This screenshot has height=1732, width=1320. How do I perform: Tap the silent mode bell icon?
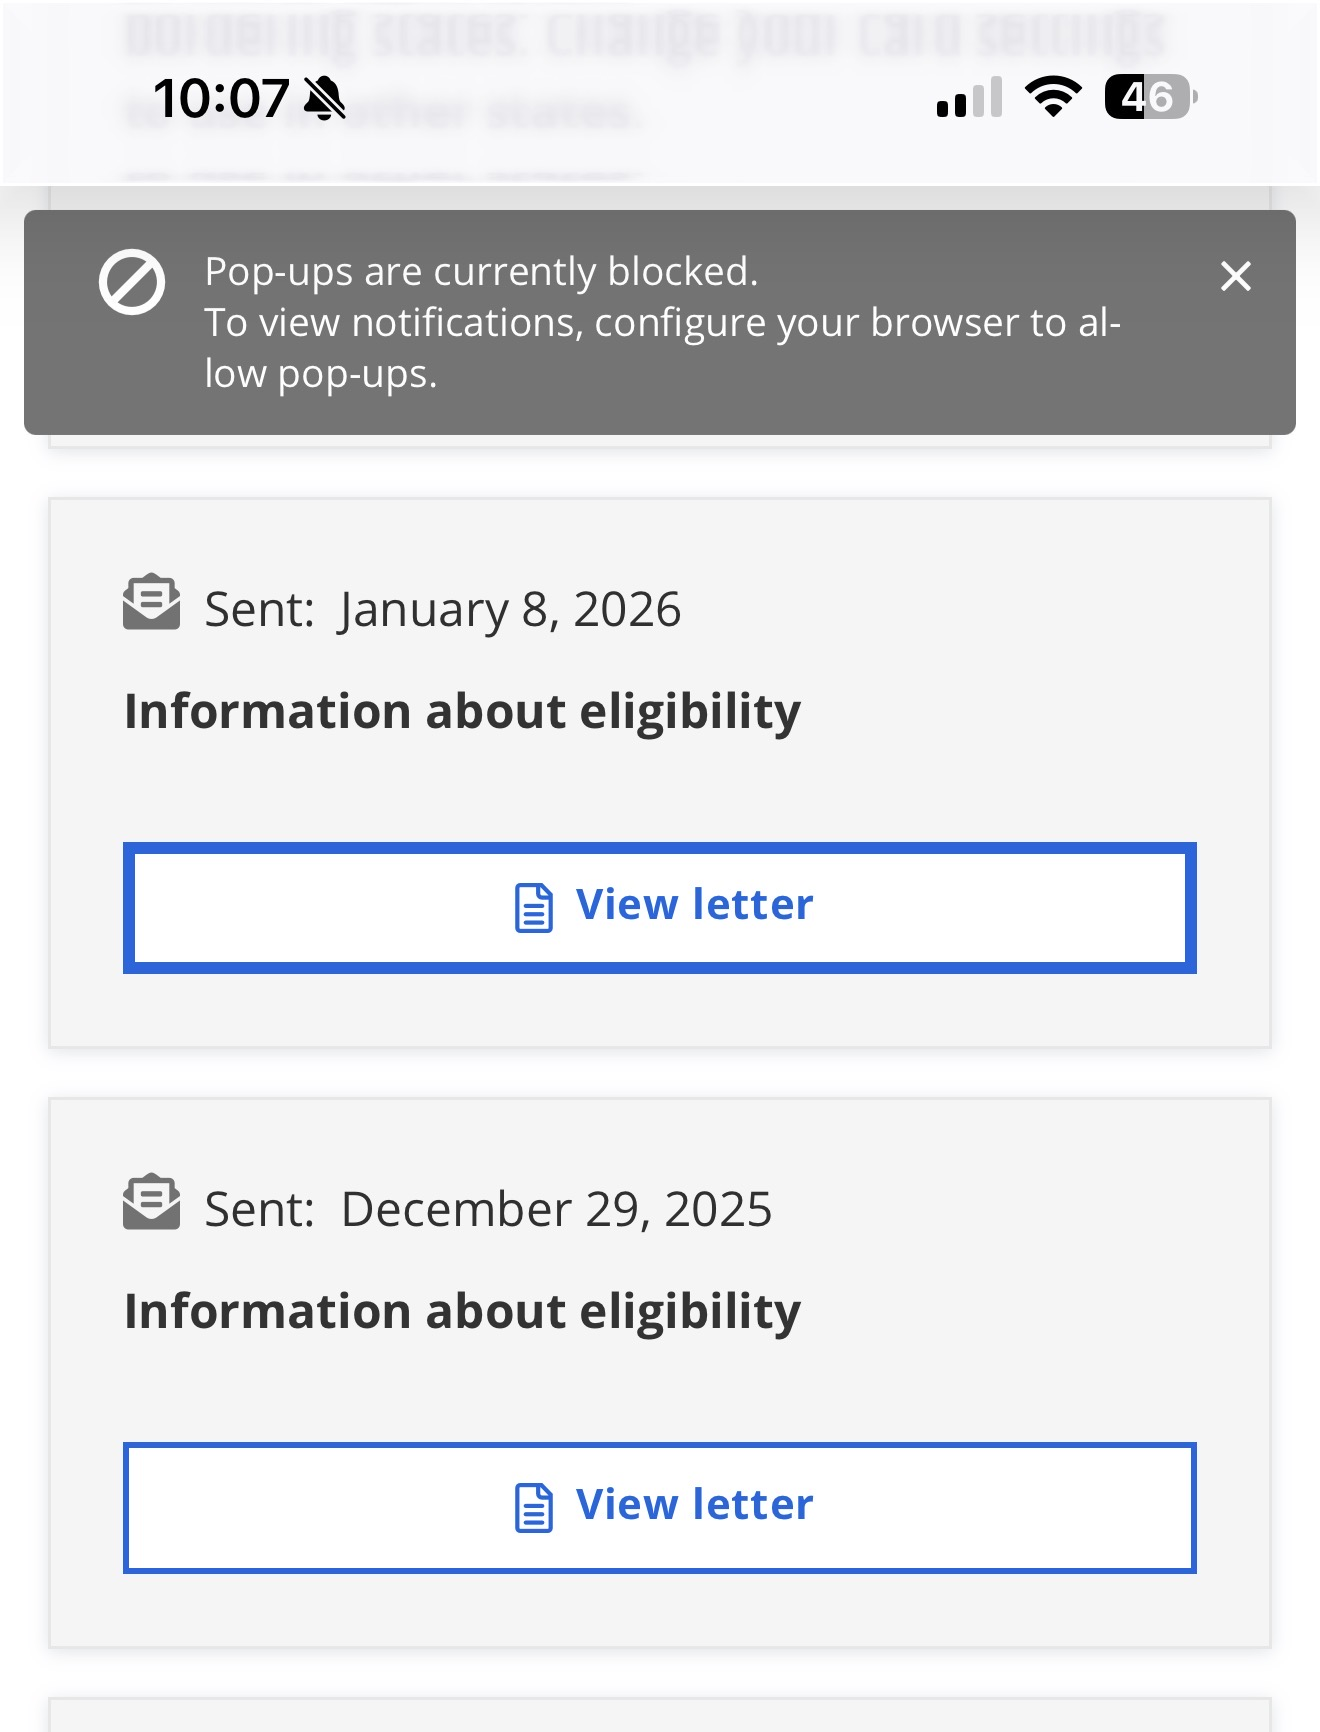tap(325, 99)
